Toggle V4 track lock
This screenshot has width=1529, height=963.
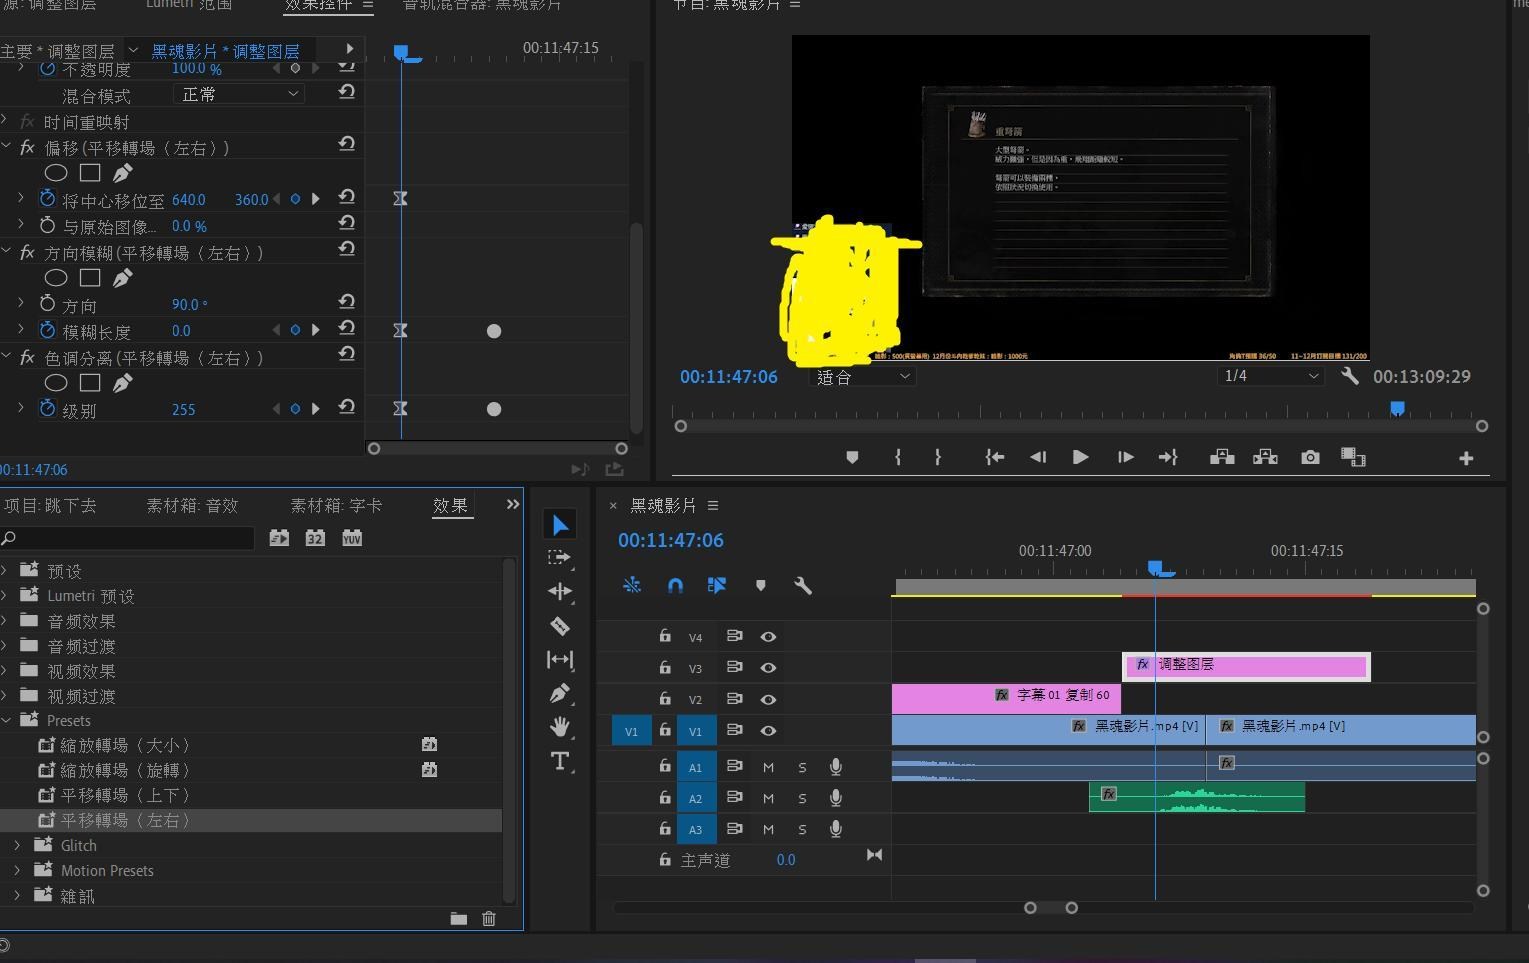click(665, 636)
